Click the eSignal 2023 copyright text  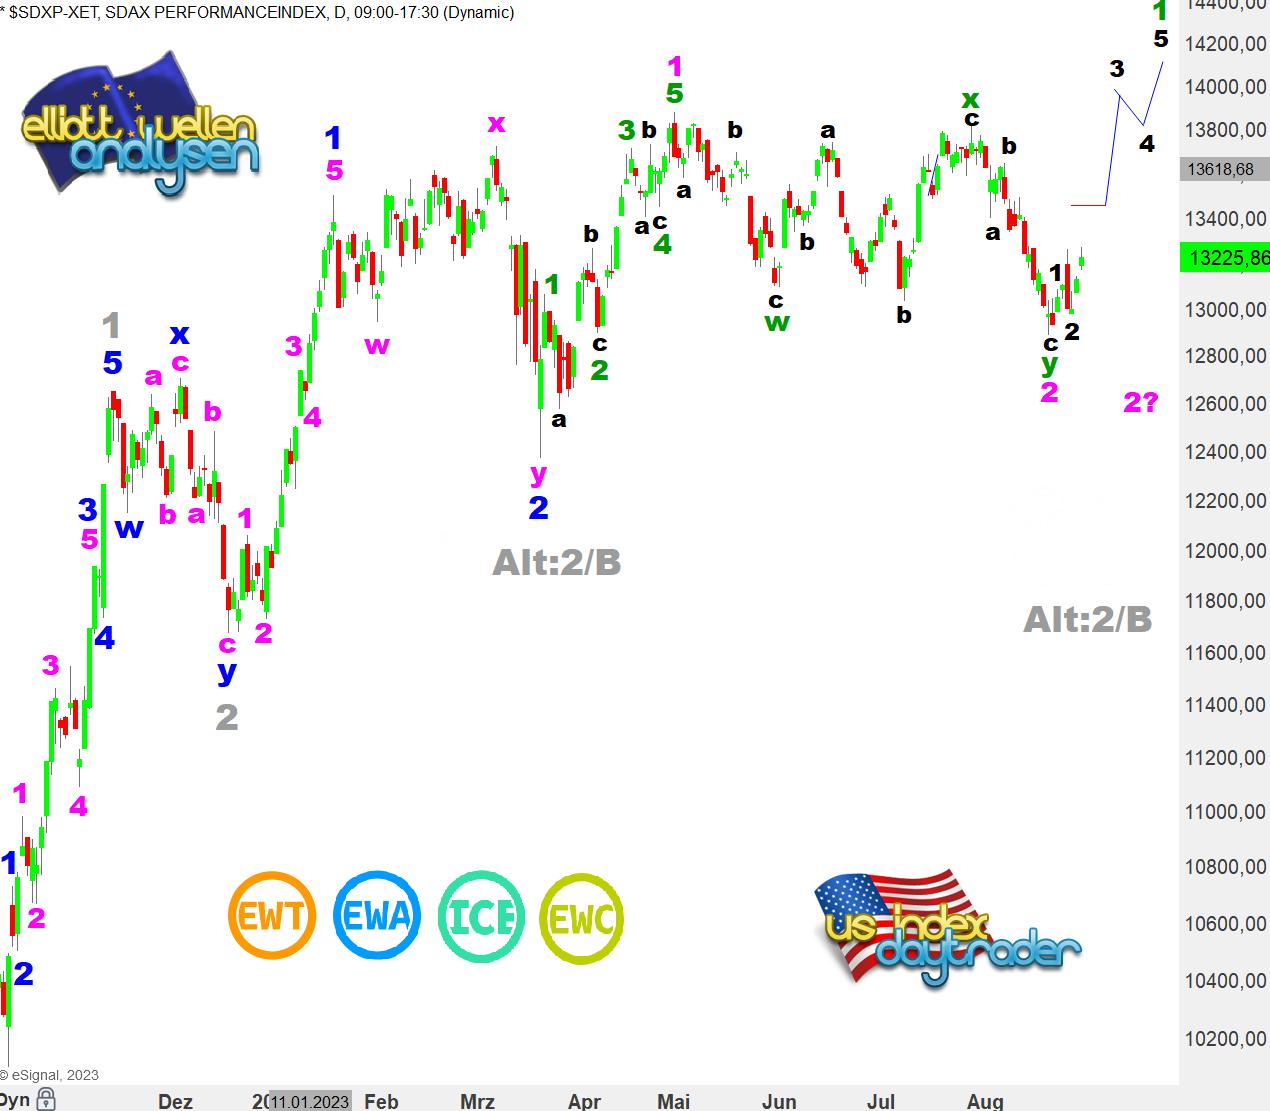(50, 1075)
